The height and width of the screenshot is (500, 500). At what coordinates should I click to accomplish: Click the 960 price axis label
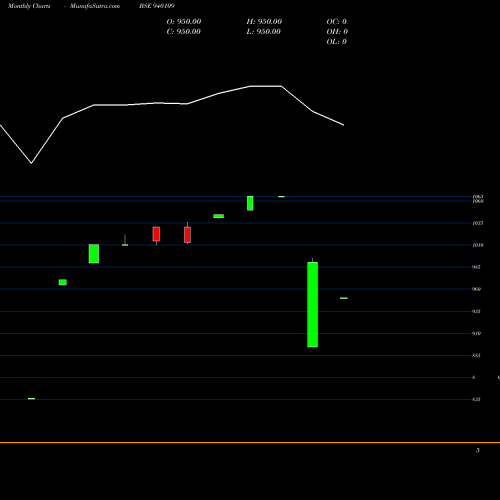pyautogui.click(x=476, y=289)
